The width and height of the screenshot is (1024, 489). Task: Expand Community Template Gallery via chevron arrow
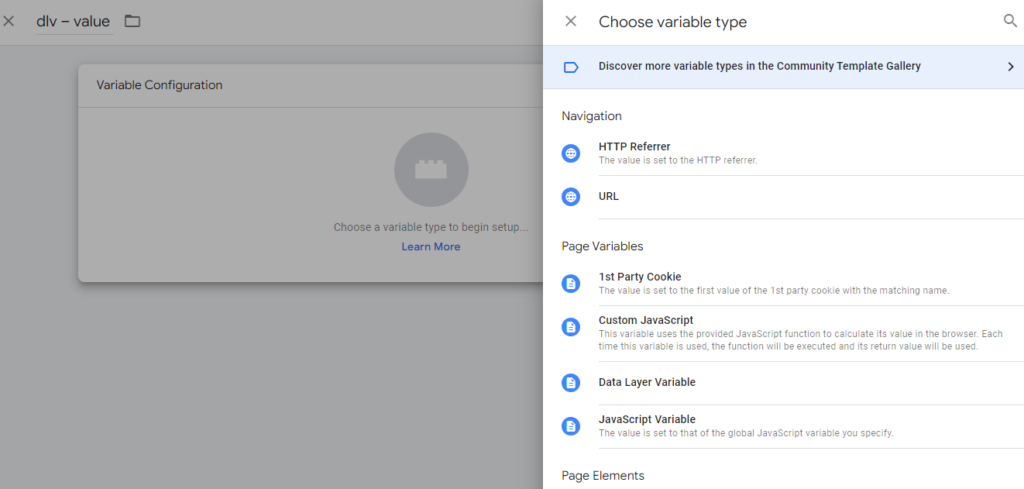pos(1010,67)
